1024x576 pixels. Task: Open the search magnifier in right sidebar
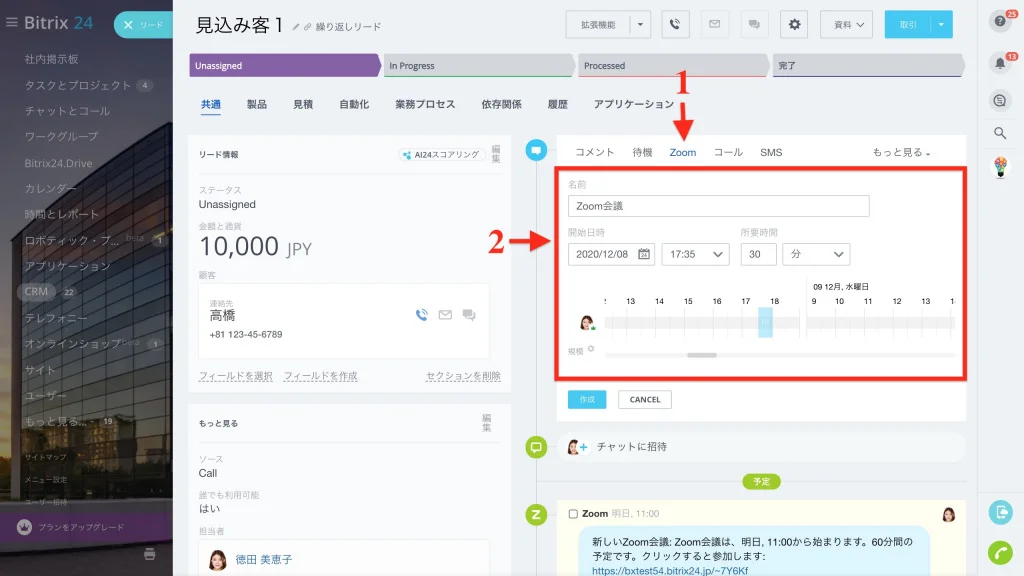1000,133
